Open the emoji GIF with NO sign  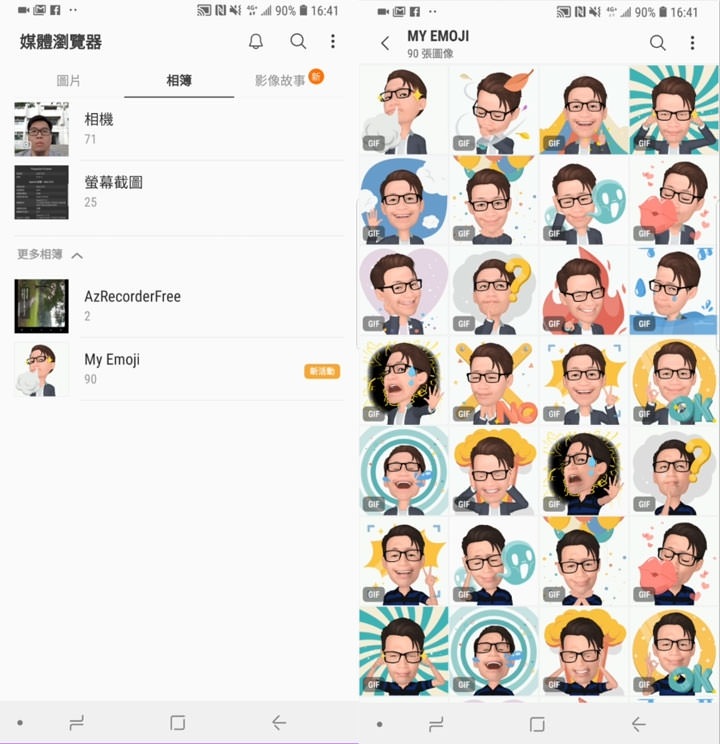tap(494, 381)
